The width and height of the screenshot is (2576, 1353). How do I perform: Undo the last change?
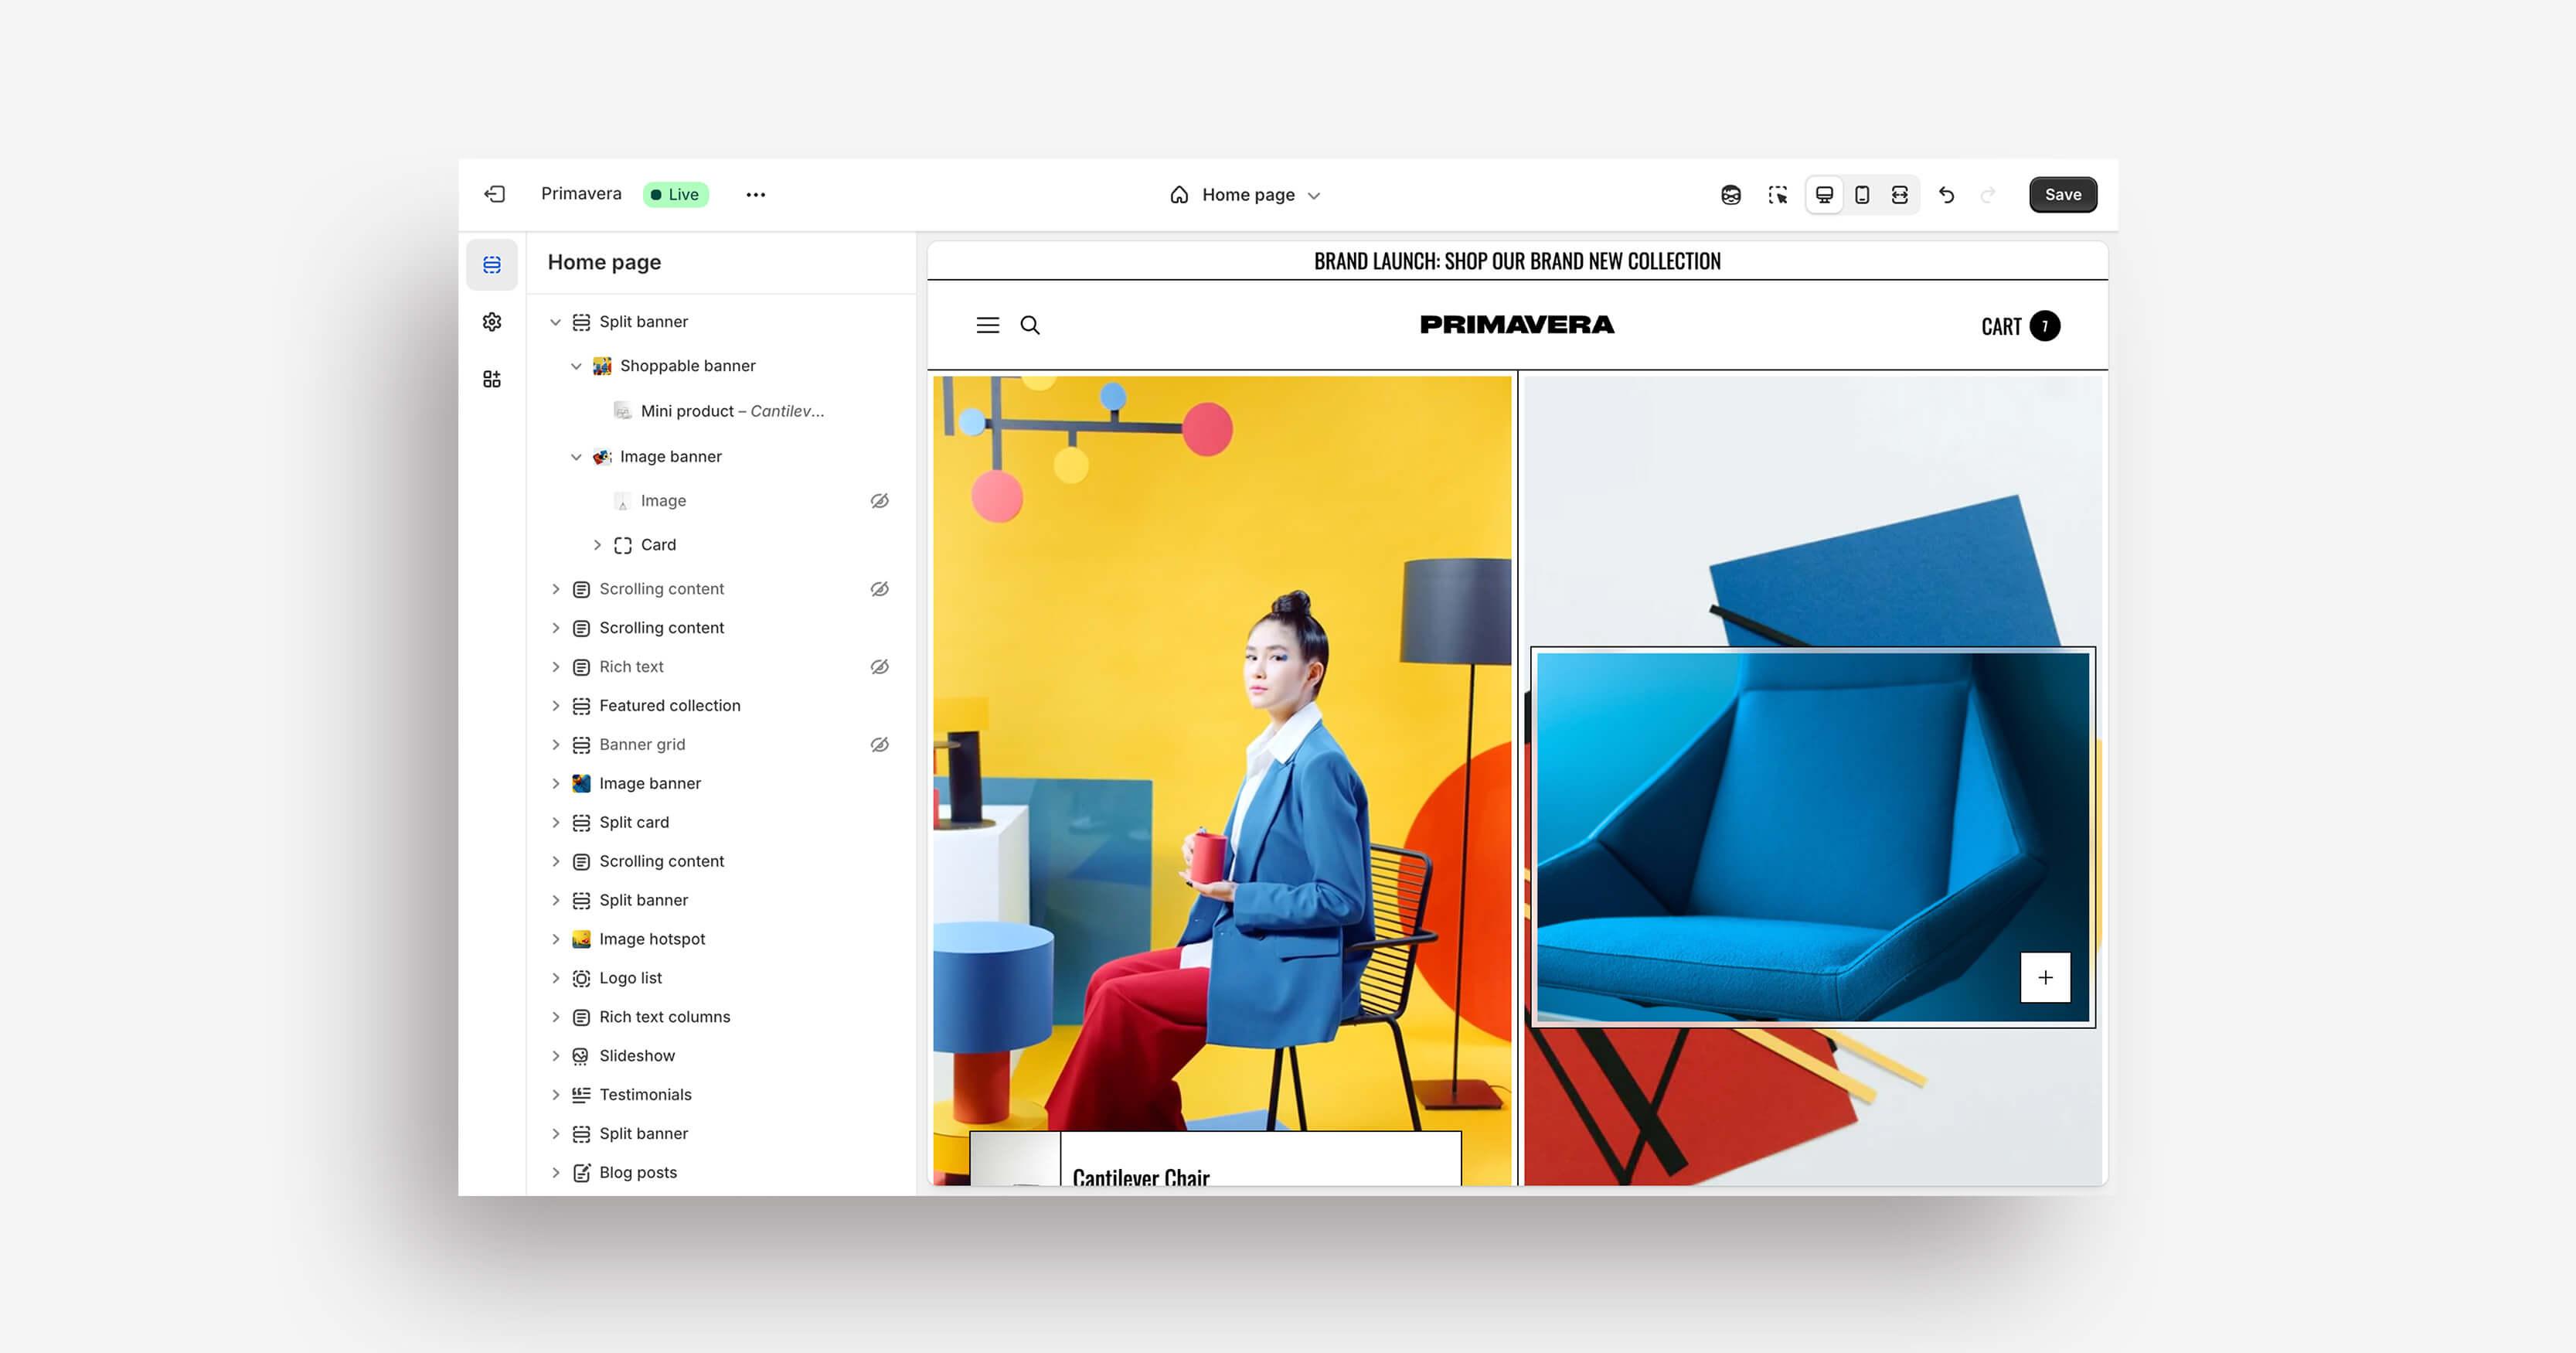point(1946,195)
